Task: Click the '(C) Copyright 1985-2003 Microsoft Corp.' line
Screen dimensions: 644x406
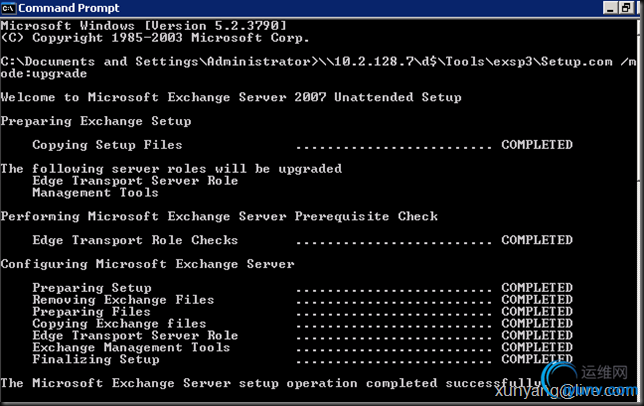Action: click(155, 38)
